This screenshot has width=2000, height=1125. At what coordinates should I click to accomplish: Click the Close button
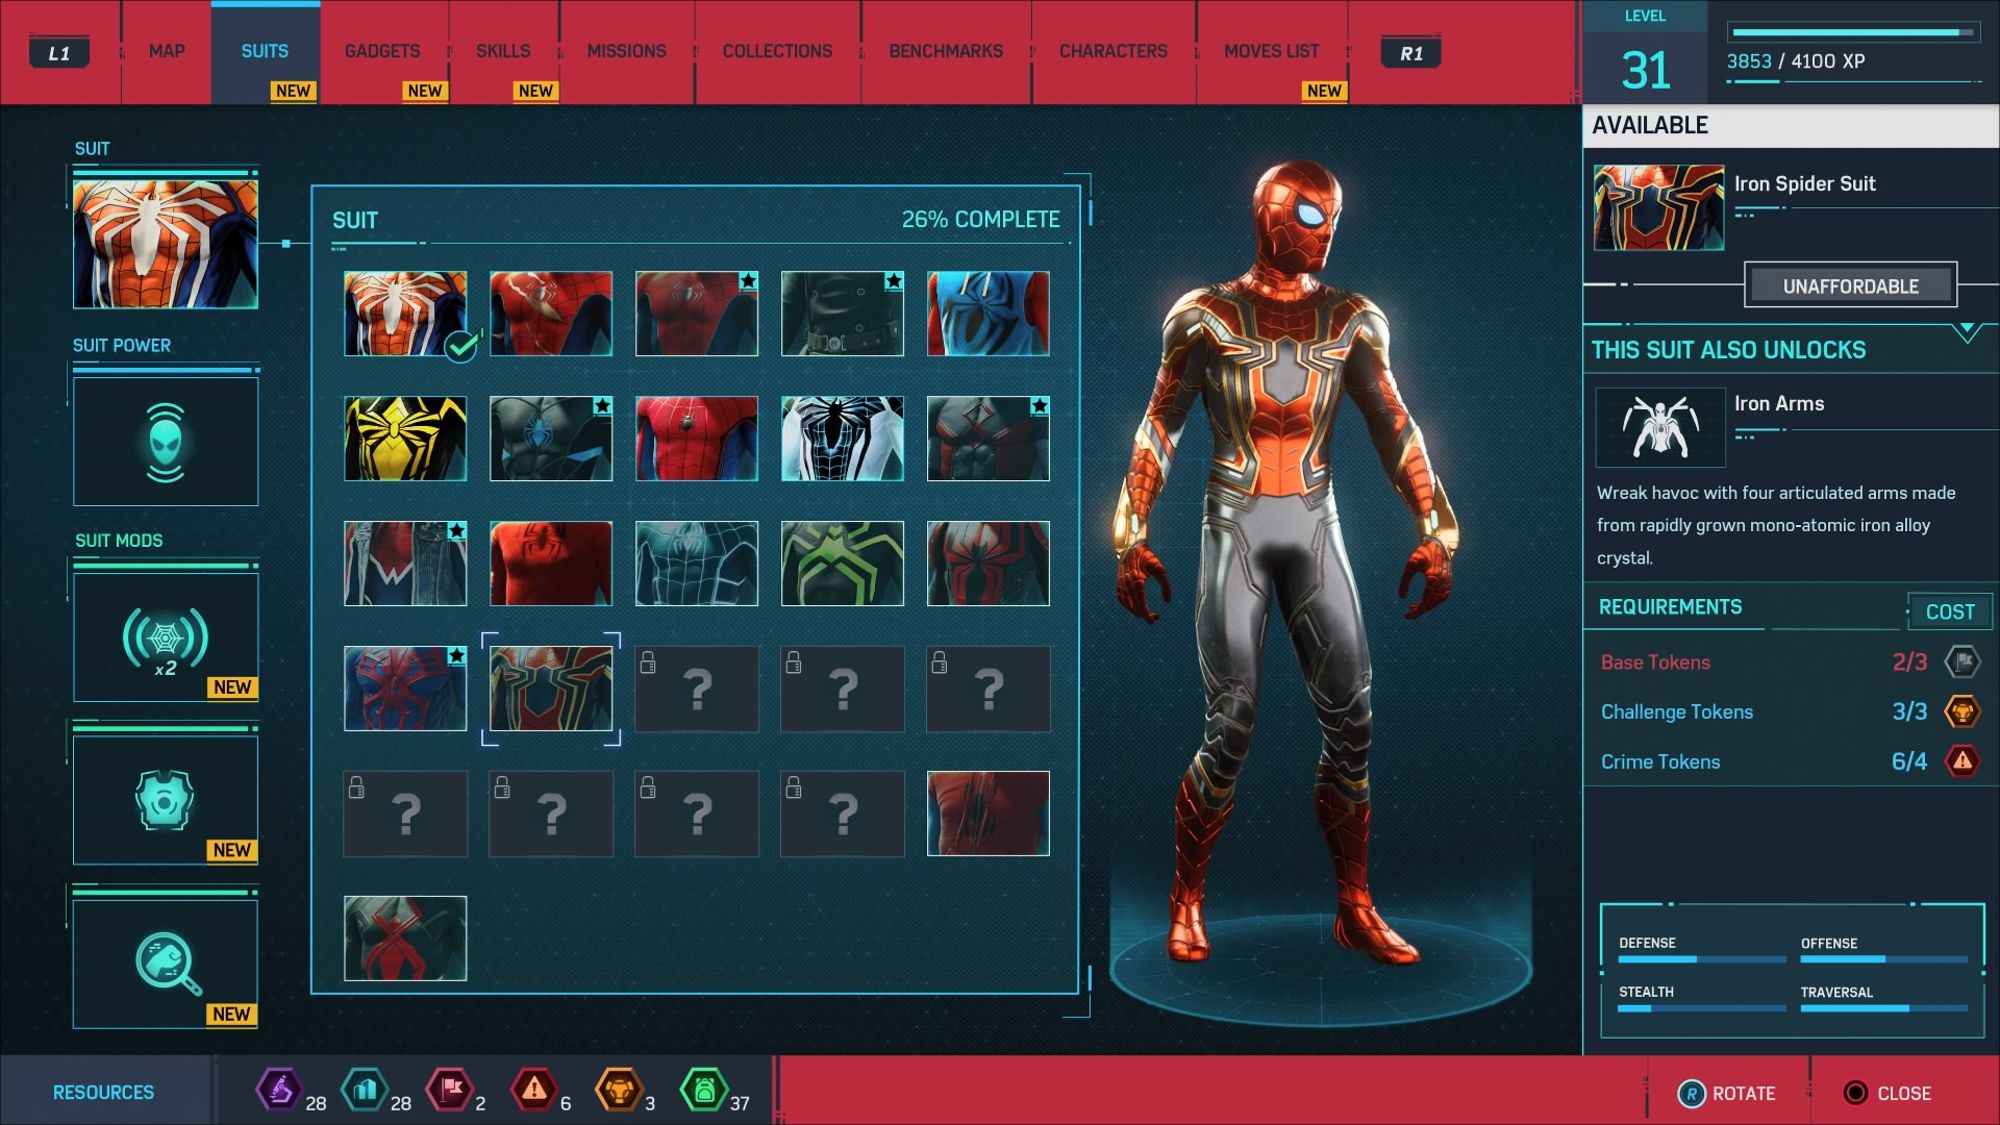(x=1887, y=1093)
